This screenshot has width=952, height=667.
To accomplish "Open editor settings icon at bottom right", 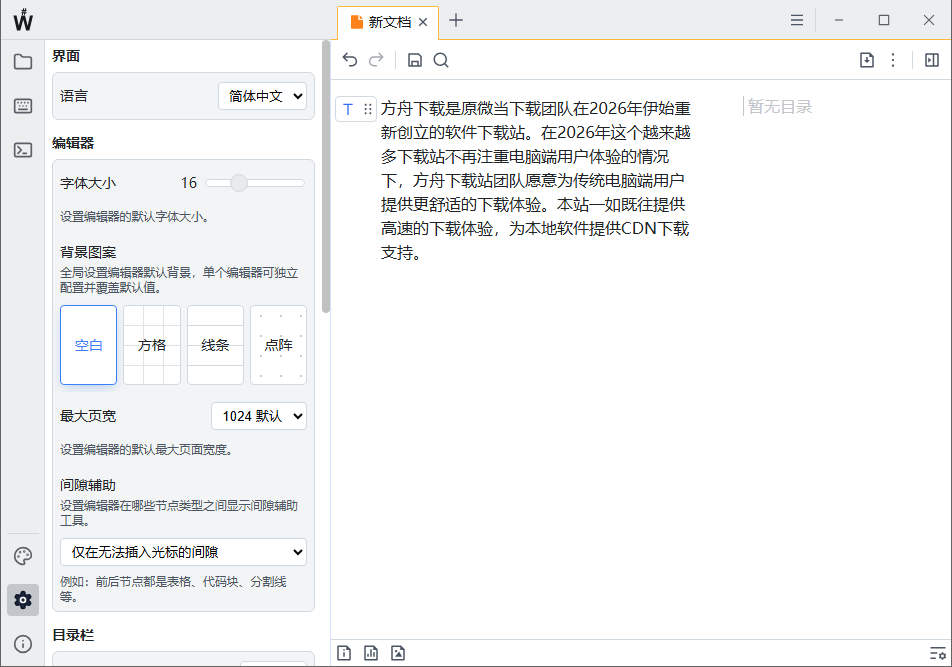I will click(x=937, y=654).
